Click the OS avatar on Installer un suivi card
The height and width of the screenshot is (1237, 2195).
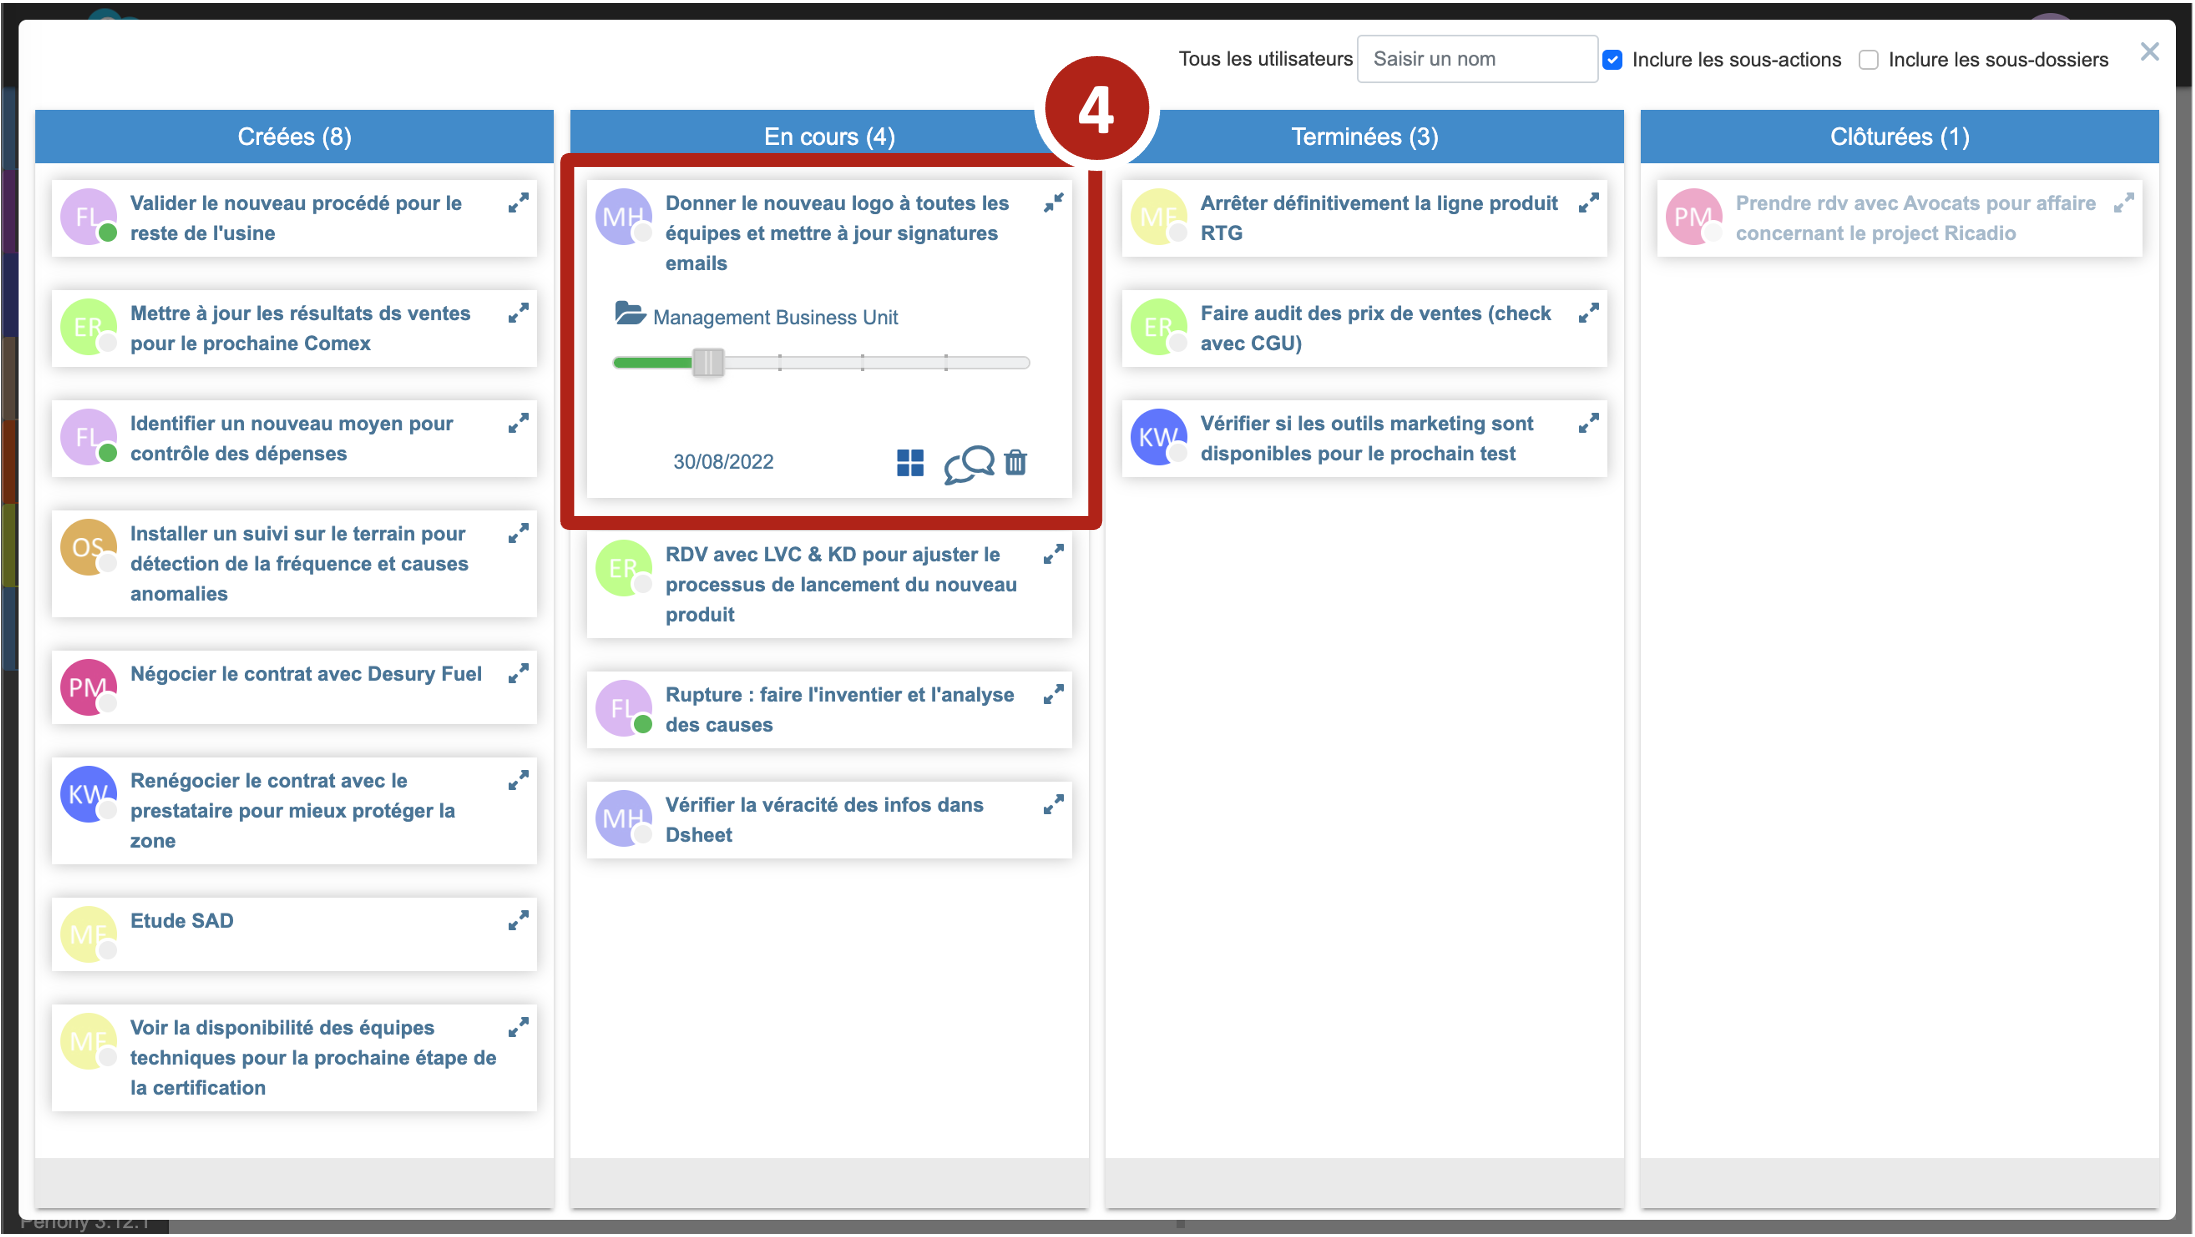tap(88, 547)
